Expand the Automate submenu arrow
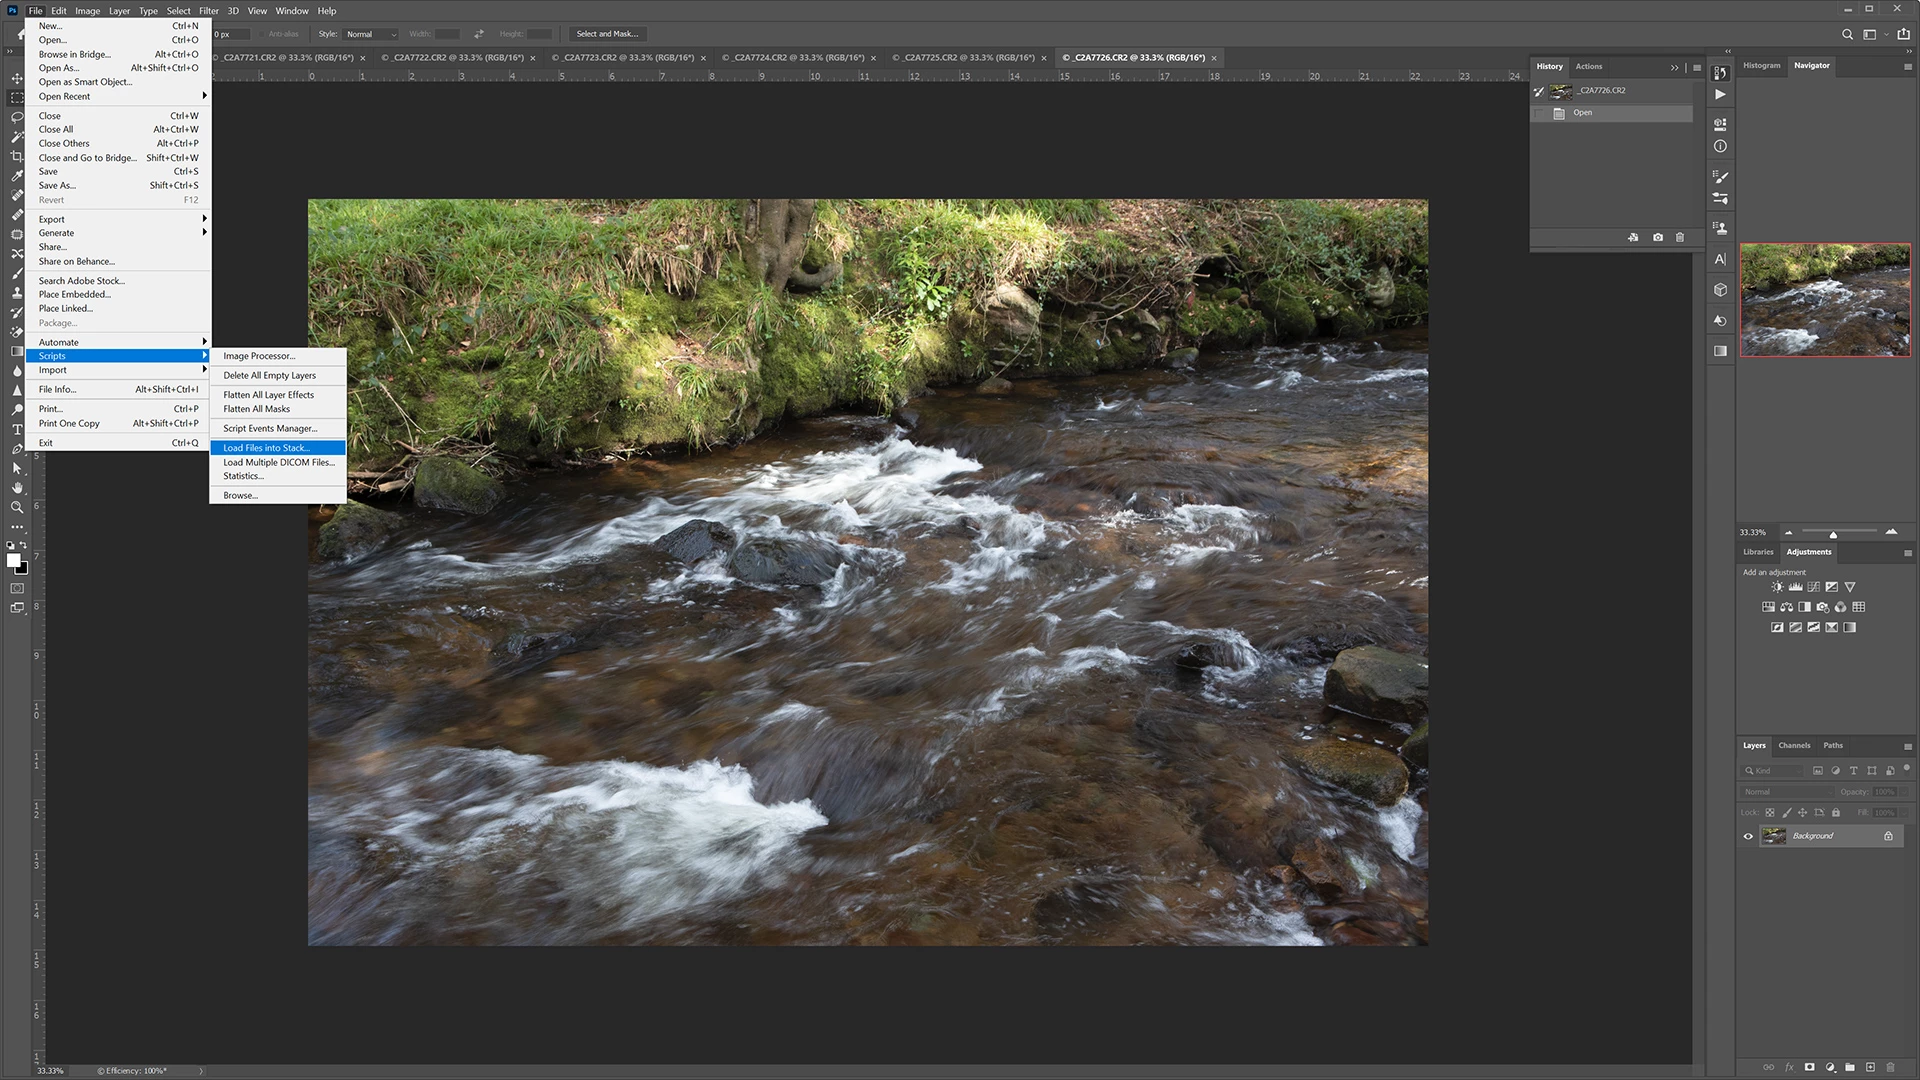Screen dimensions: 1920x1080 [204, 342]
